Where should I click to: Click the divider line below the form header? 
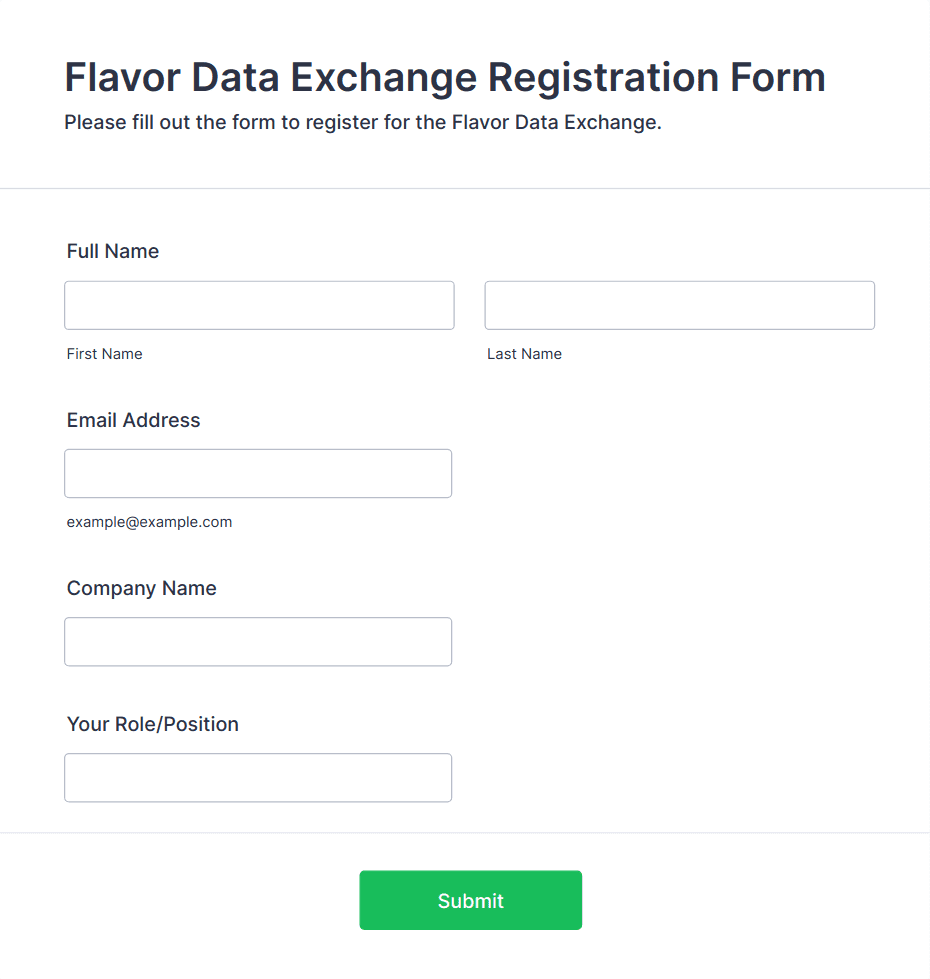click(465, 188)
